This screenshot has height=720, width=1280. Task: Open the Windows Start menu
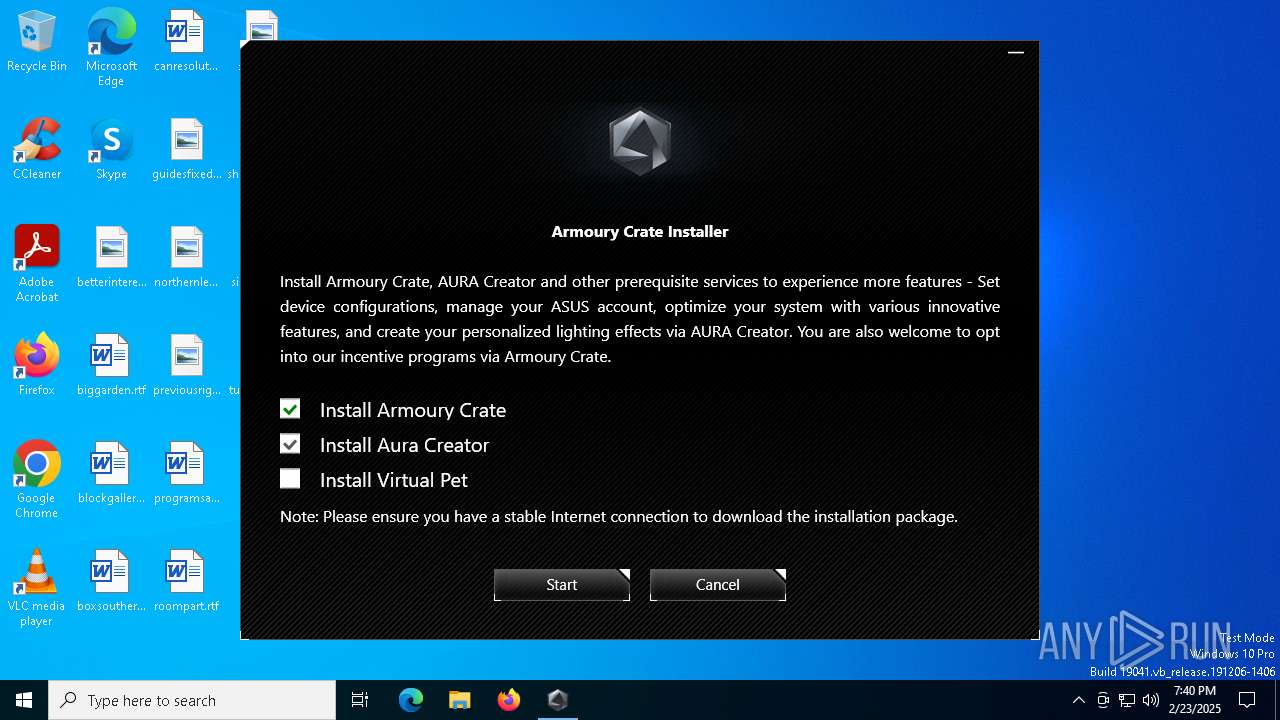pyautogui.click(x=24, y=700)
